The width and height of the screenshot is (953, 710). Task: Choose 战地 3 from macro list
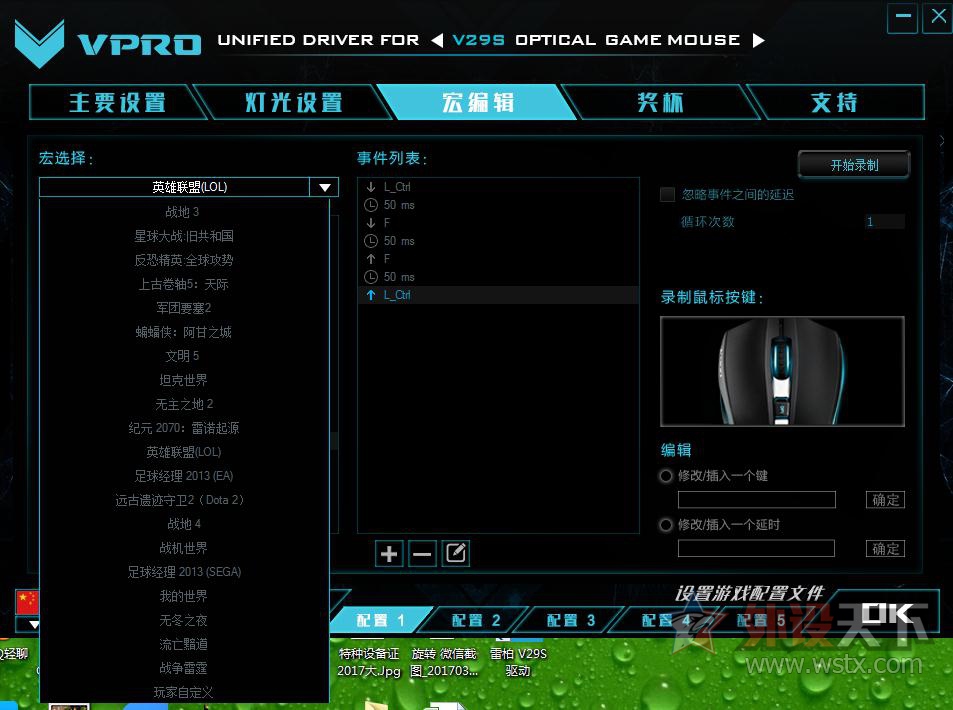coord(182,212)
